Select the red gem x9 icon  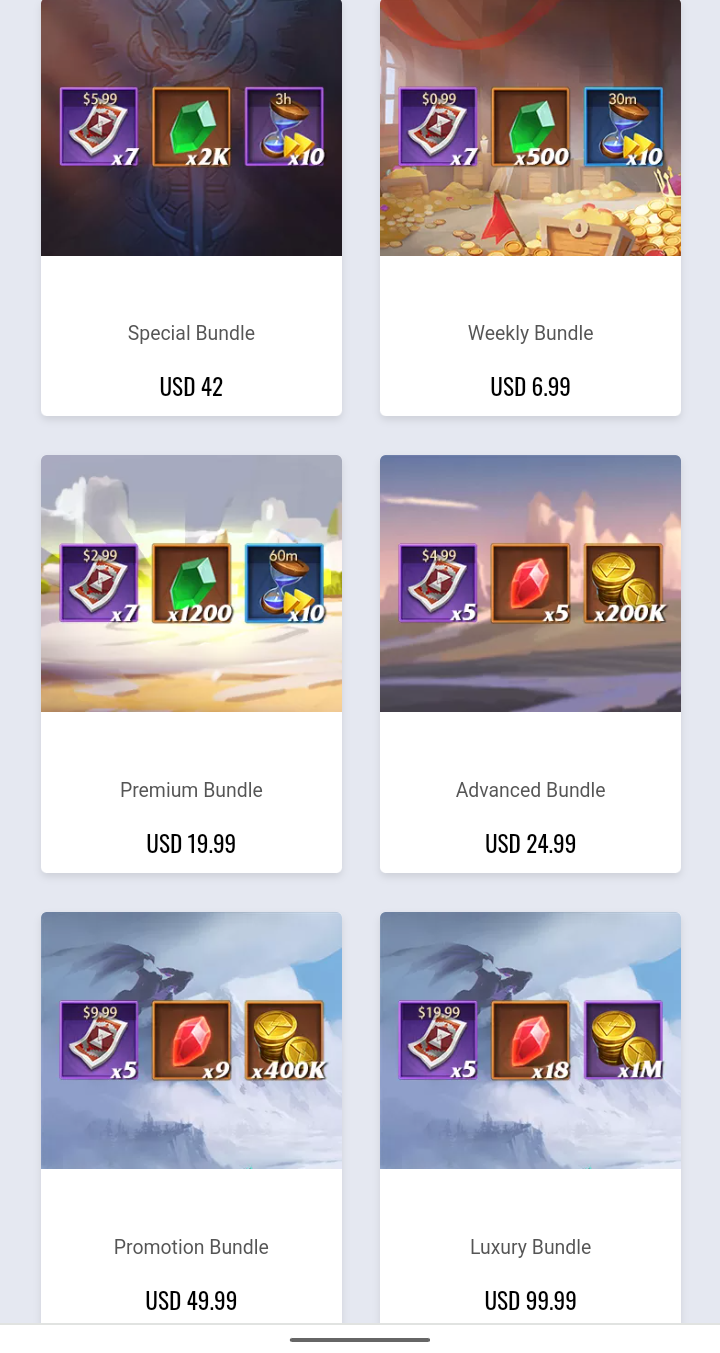click(x=191, y=1040)
